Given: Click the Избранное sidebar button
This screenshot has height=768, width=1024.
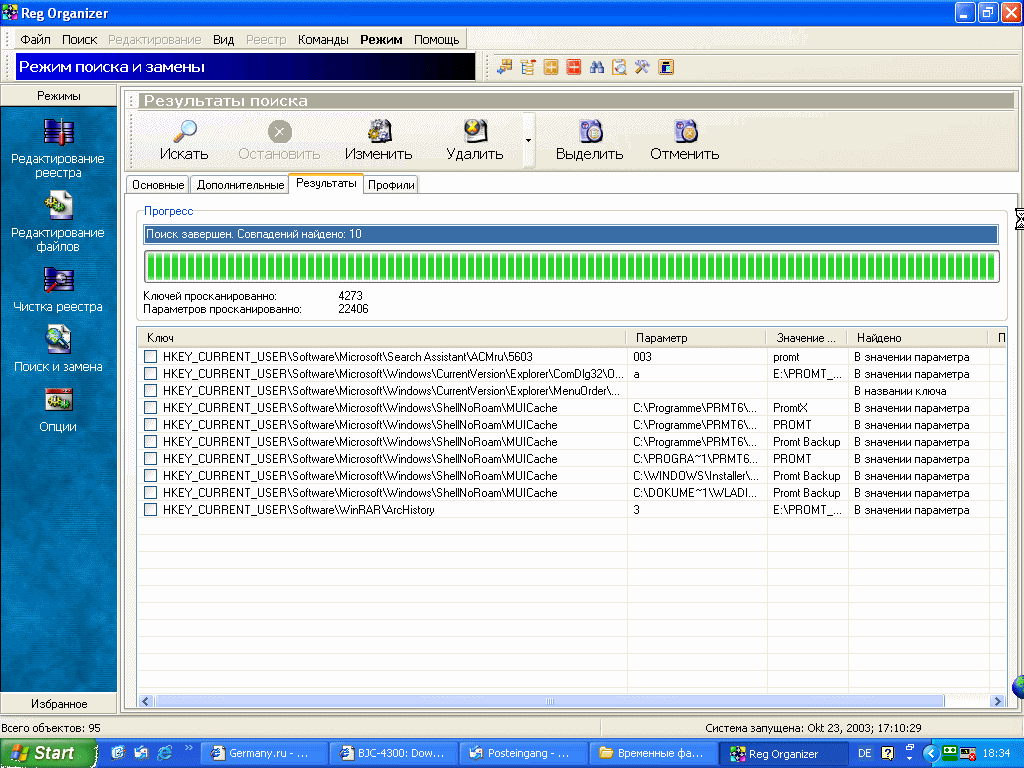Looking at the screenshot, I should point(59,703).
